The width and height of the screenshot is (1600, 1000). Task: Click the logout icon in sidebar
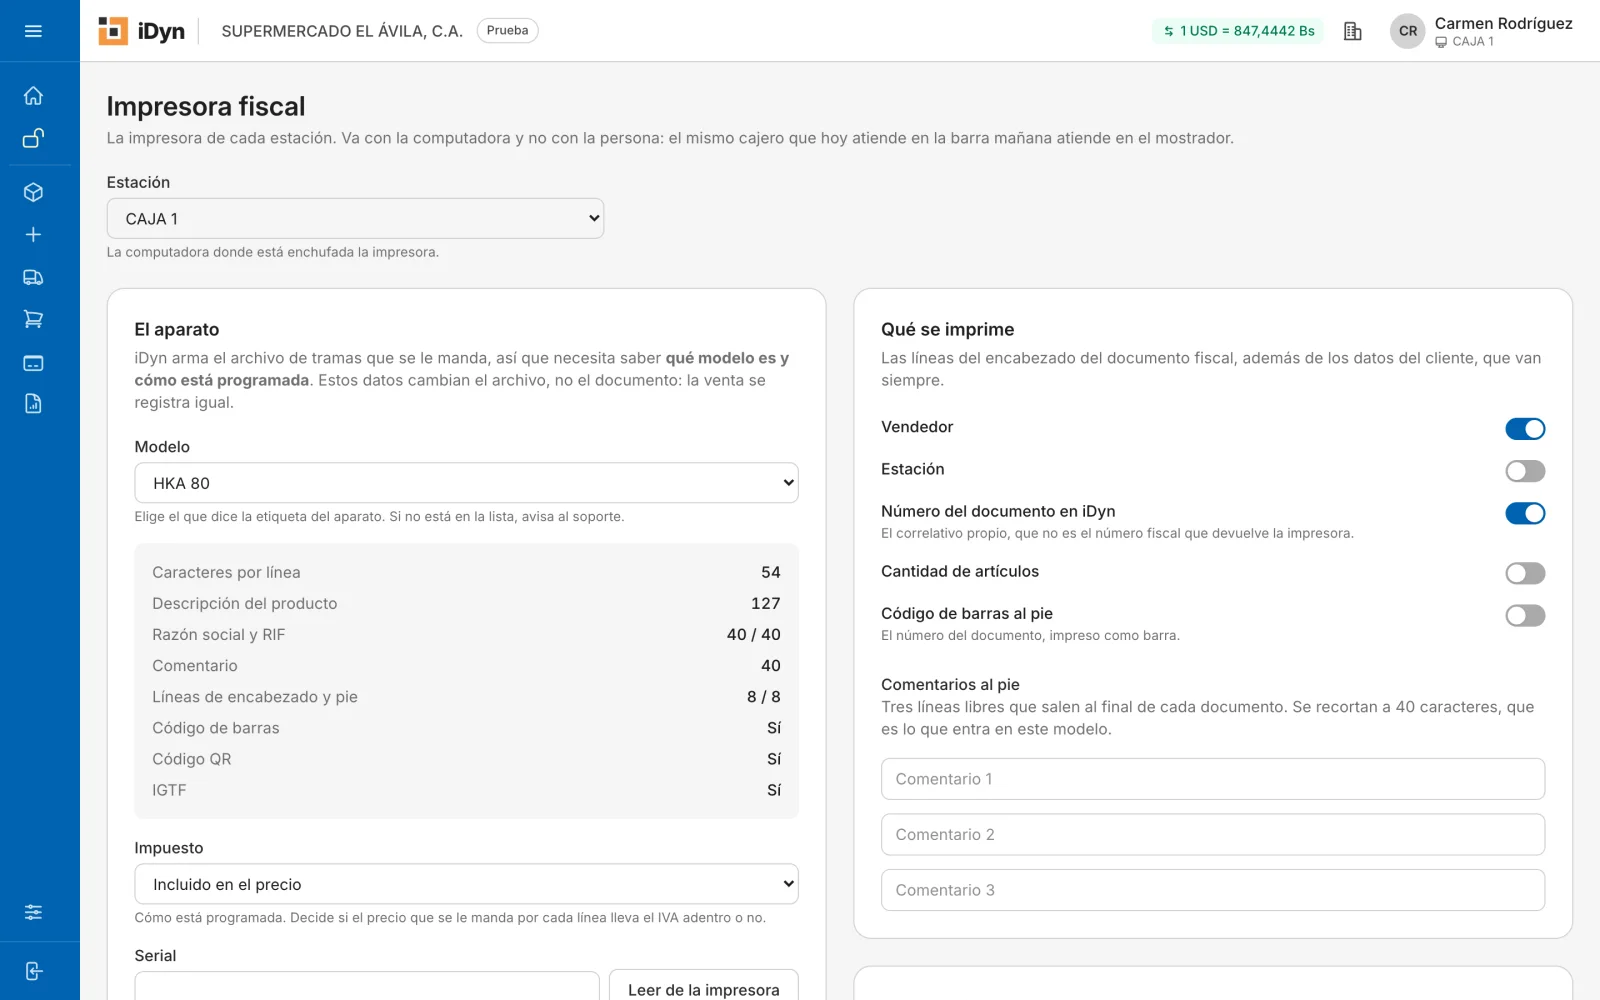33,971
